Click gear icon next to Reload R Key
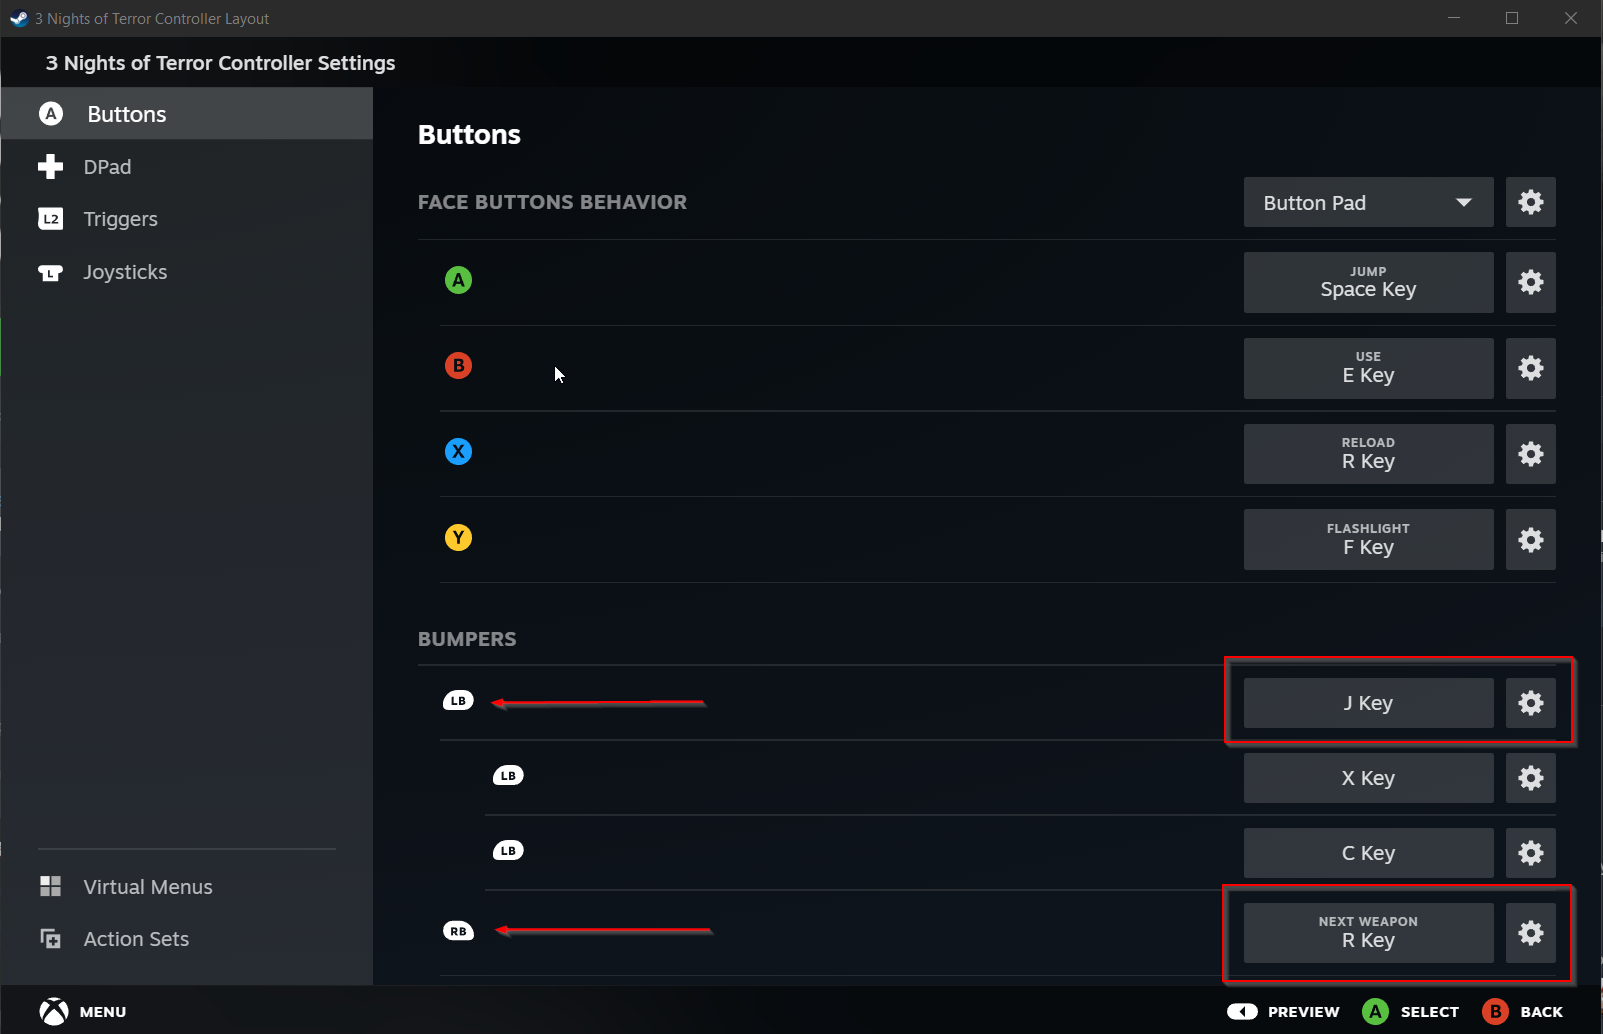Viewport: 1603px width, 1034px height. click(1530, 454)
